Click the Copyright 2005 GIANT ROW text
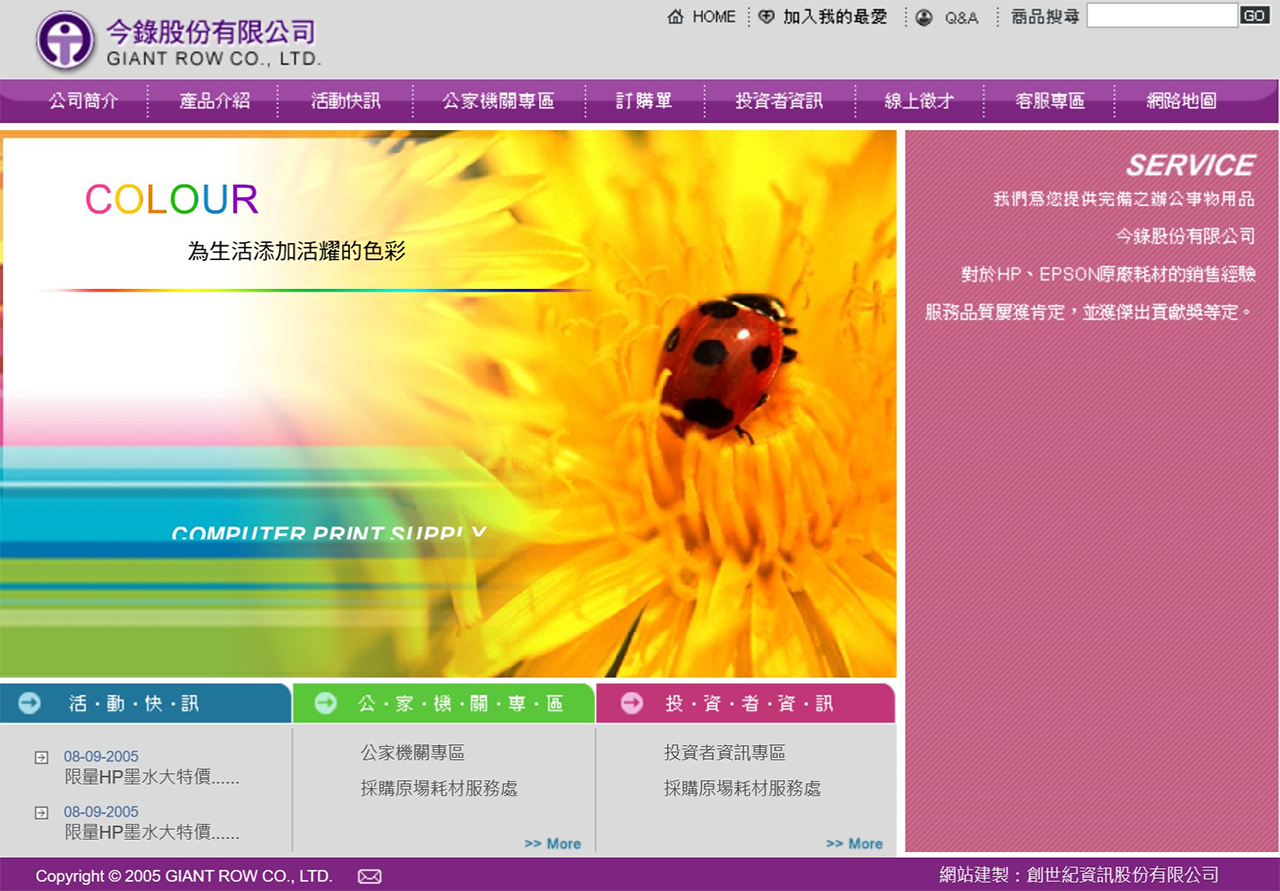 [184, 877]
